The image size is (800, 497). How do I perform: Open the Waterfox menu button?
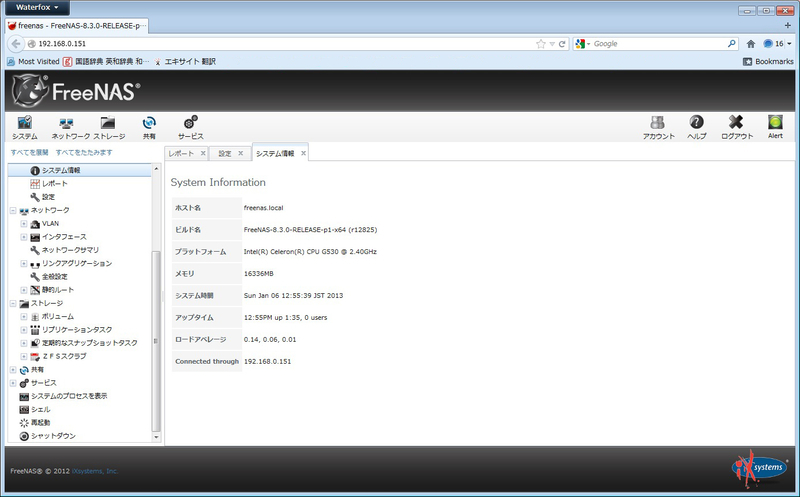[x=37, y=7]
